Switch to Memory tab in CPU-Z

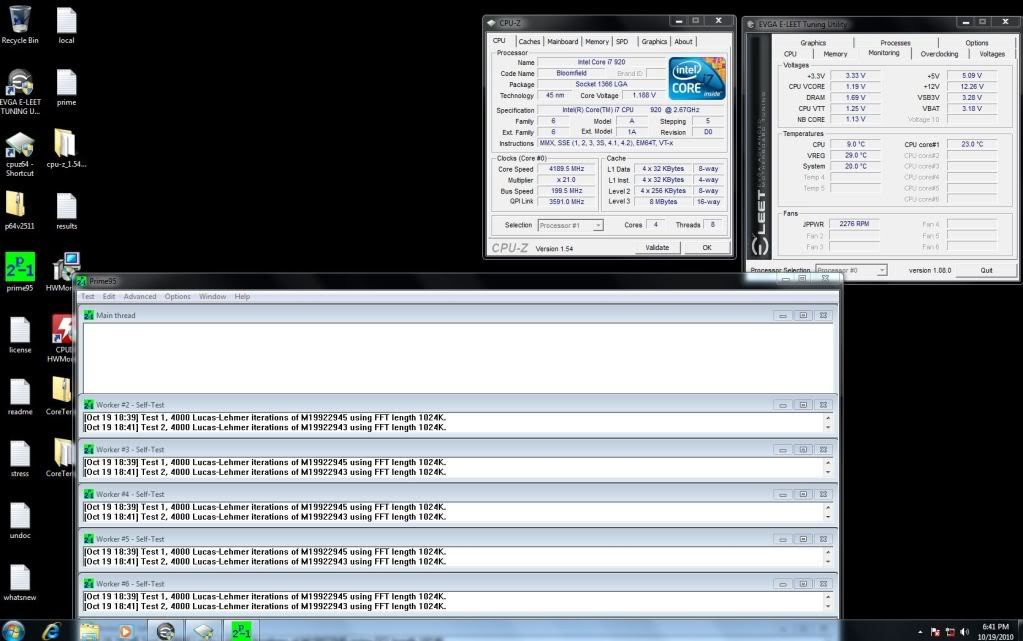(x=596, y=42)
